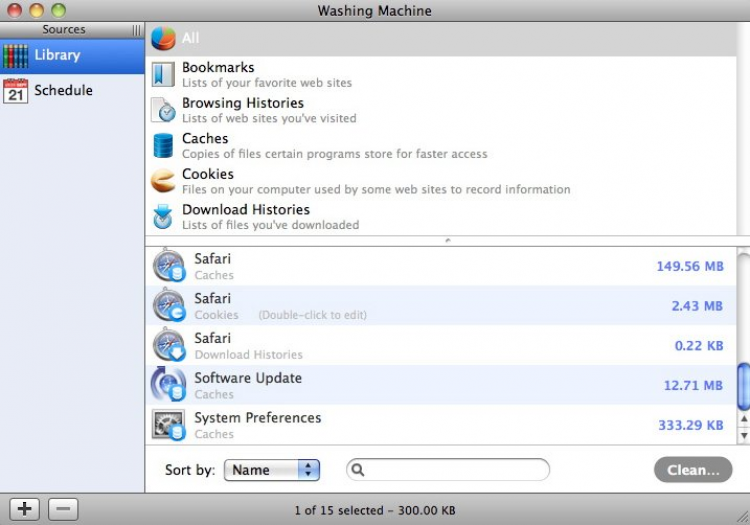
Task: Remove a source with the minus button
Action: coord(63,509)
